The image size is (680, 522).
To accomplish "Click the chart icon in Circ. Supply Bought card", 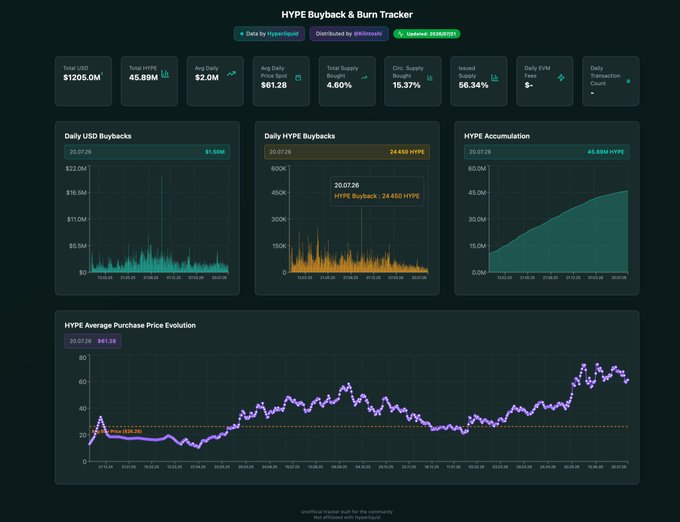I will click(430, 78).
